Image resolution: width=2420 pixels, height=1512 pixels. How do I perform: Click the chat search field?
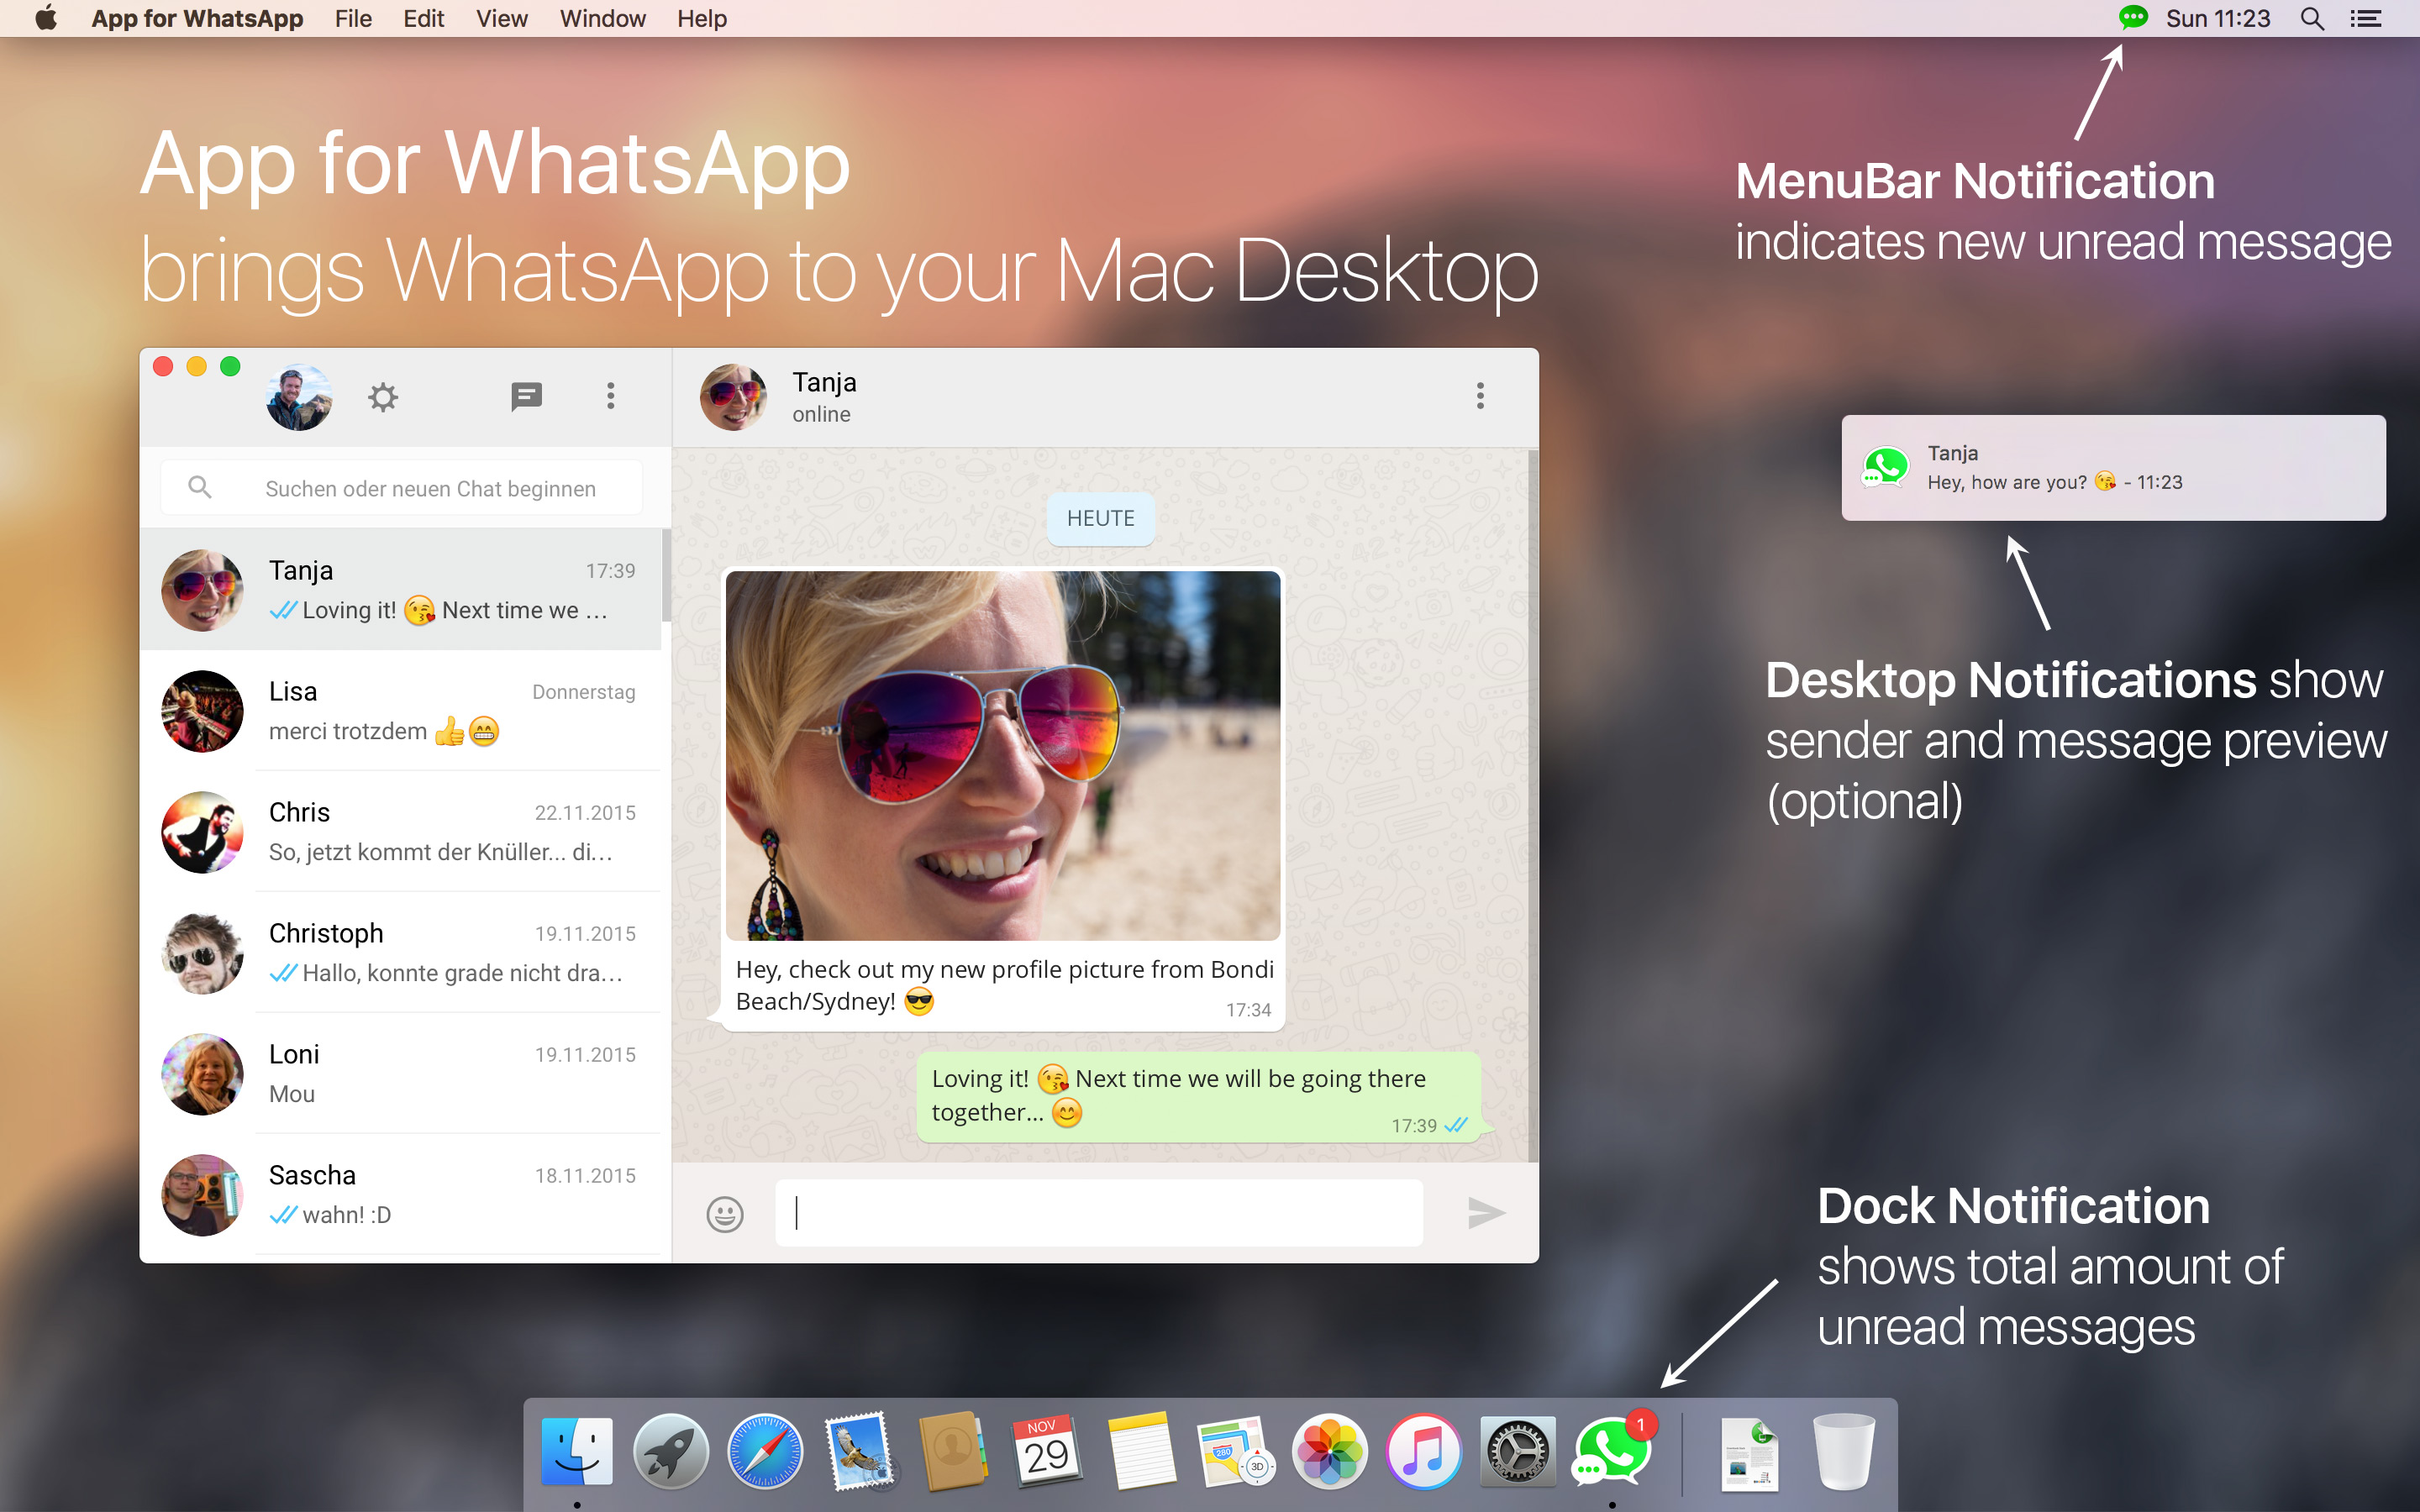430,488
